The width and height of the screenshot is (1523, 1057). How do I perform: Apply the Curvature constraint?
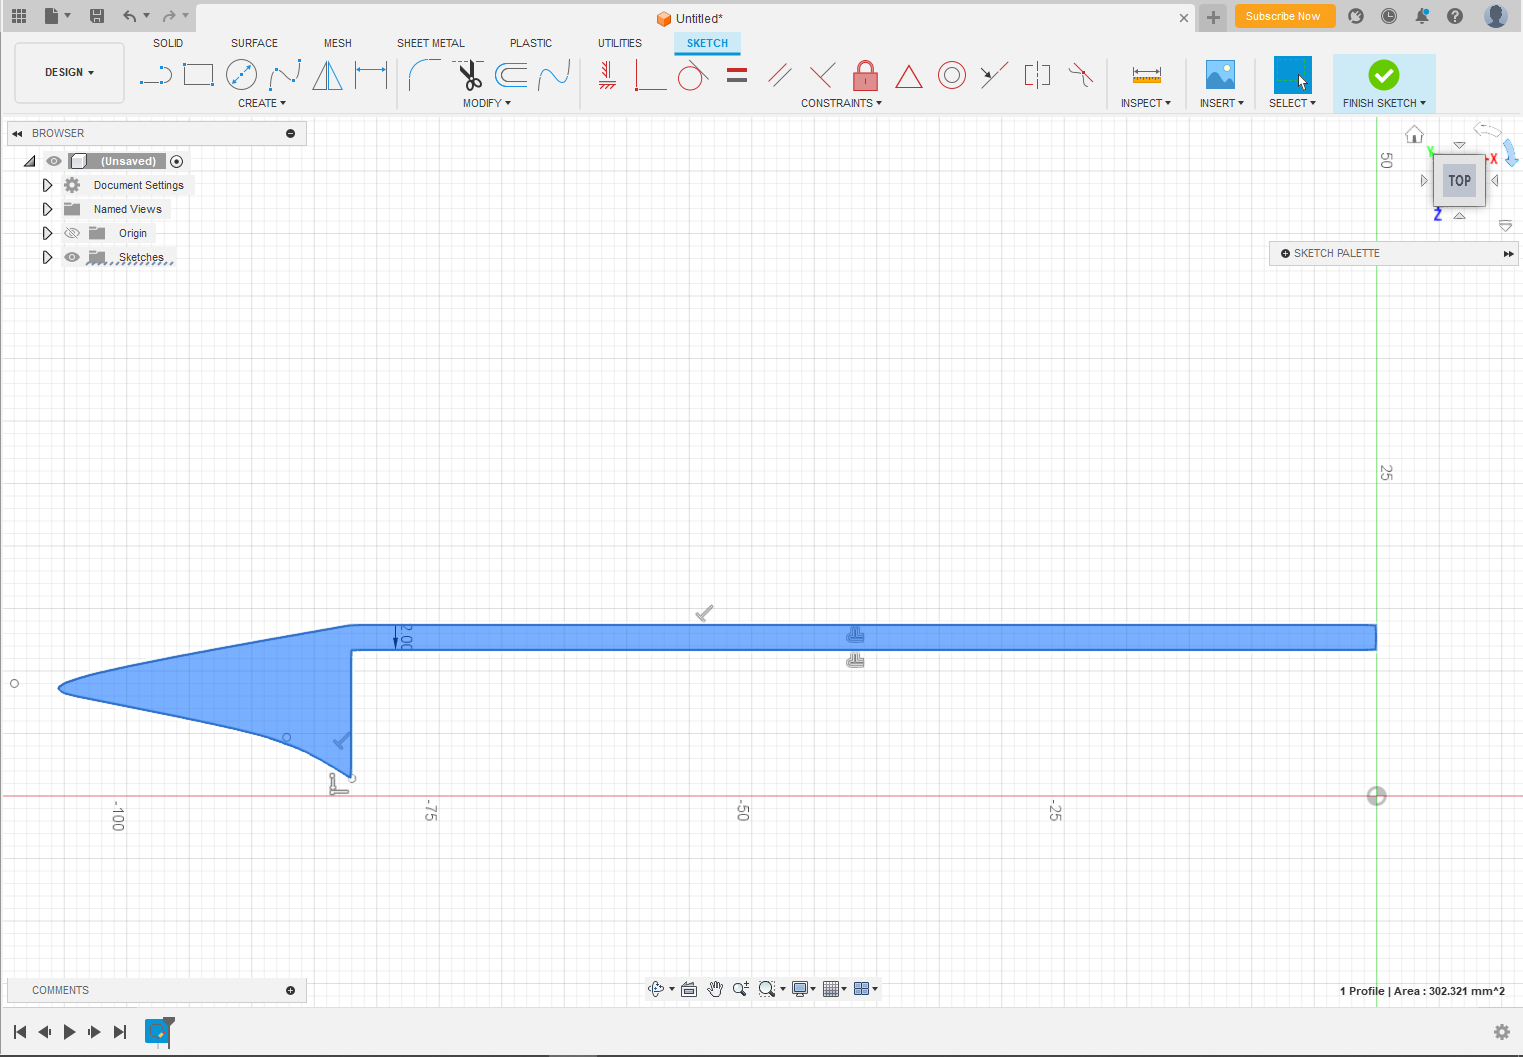tap(1081, 75)
